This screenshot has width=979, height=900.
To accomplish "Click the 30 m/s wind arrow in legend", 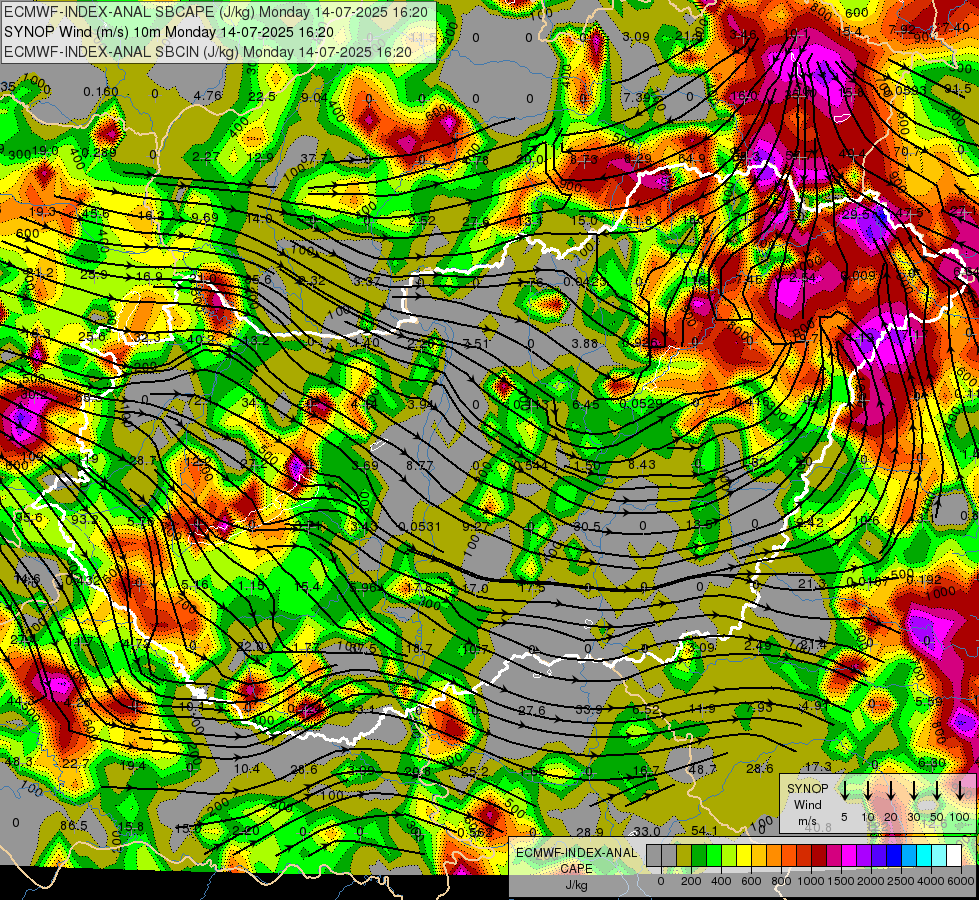I will pyautogui.click(x=913, y=791).
